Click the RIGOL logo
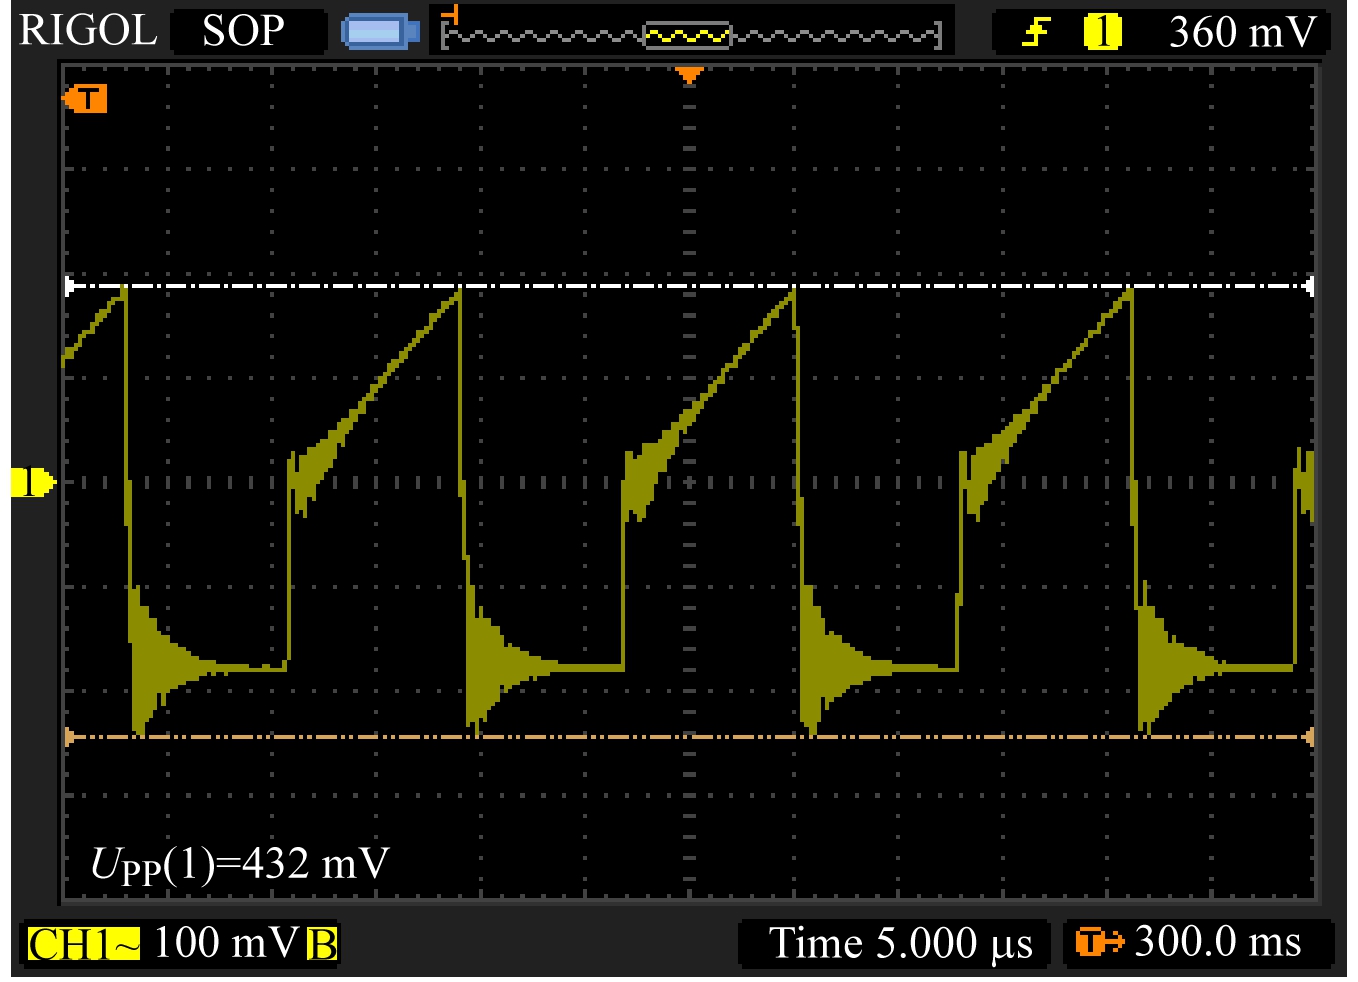Viewport: 1358px width, 982px height. [x=88, y=31]
